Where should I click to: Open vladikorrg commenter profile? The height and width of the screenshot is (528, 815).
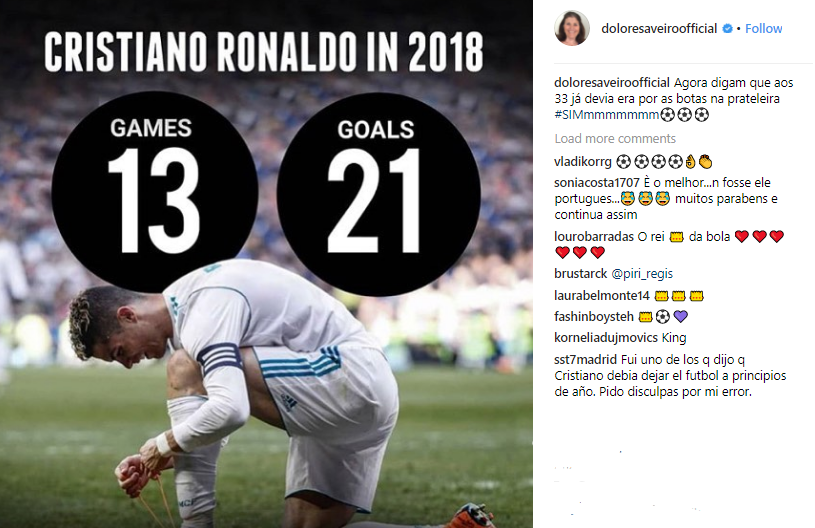point(583,162)
